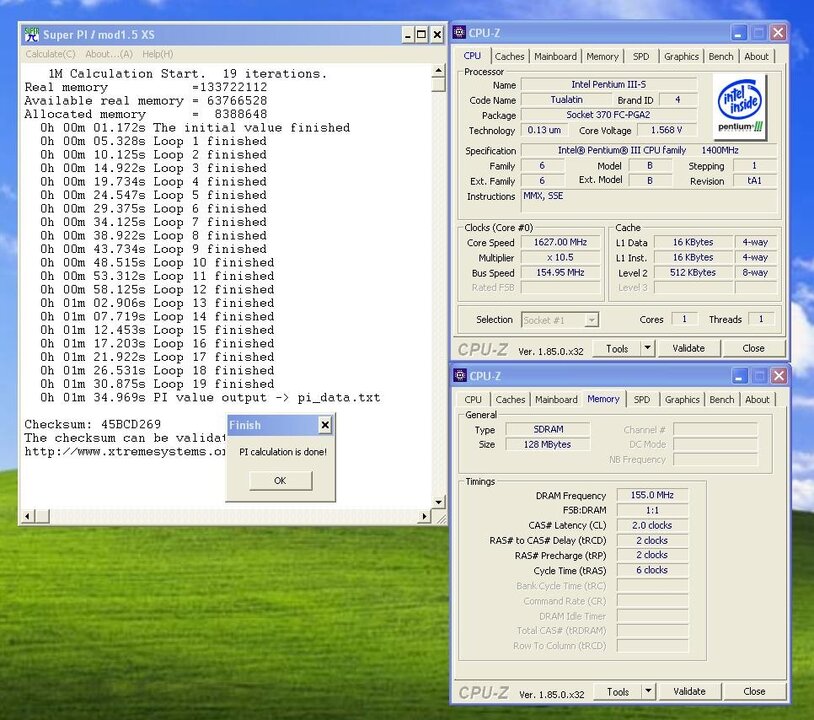
Task: Click Tools button in lower CPU-Z
Action: coord(618,692)
